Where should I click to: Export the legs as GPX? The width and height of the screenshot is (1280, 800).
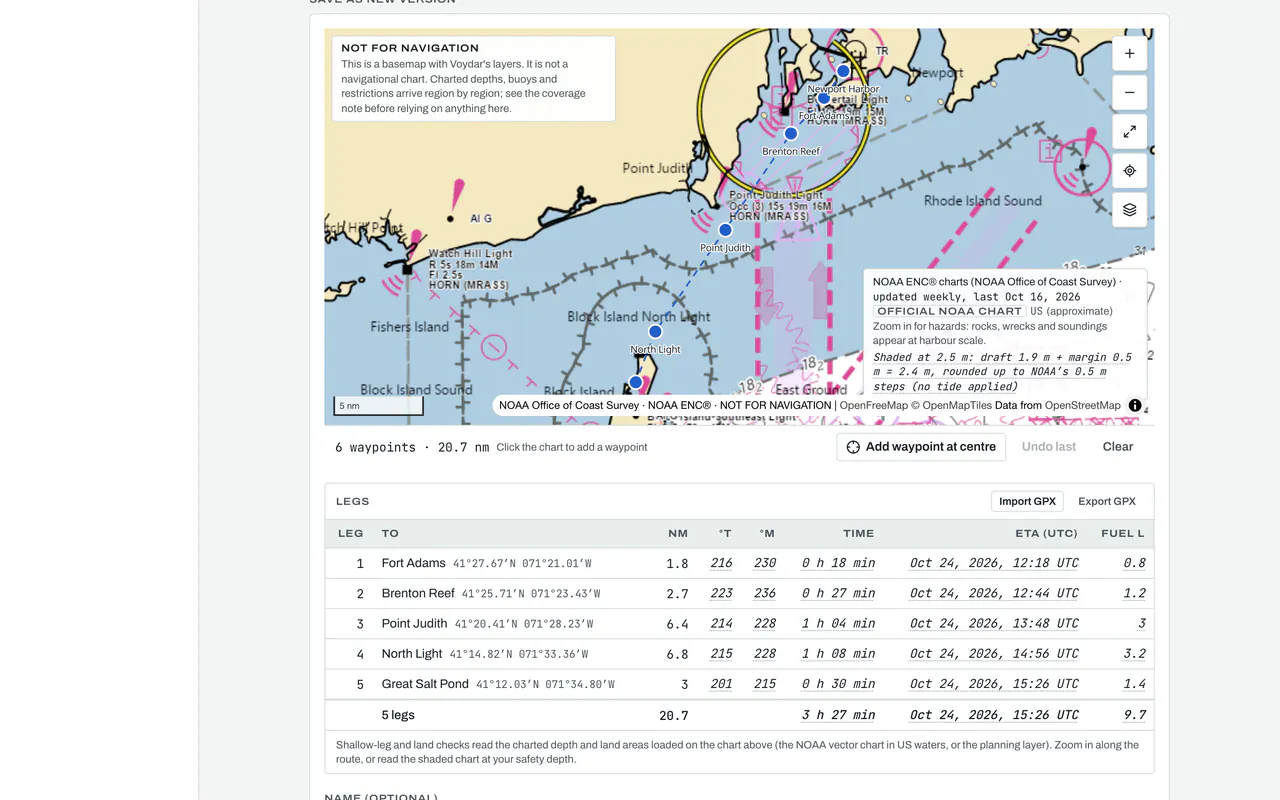(1107, 501)
